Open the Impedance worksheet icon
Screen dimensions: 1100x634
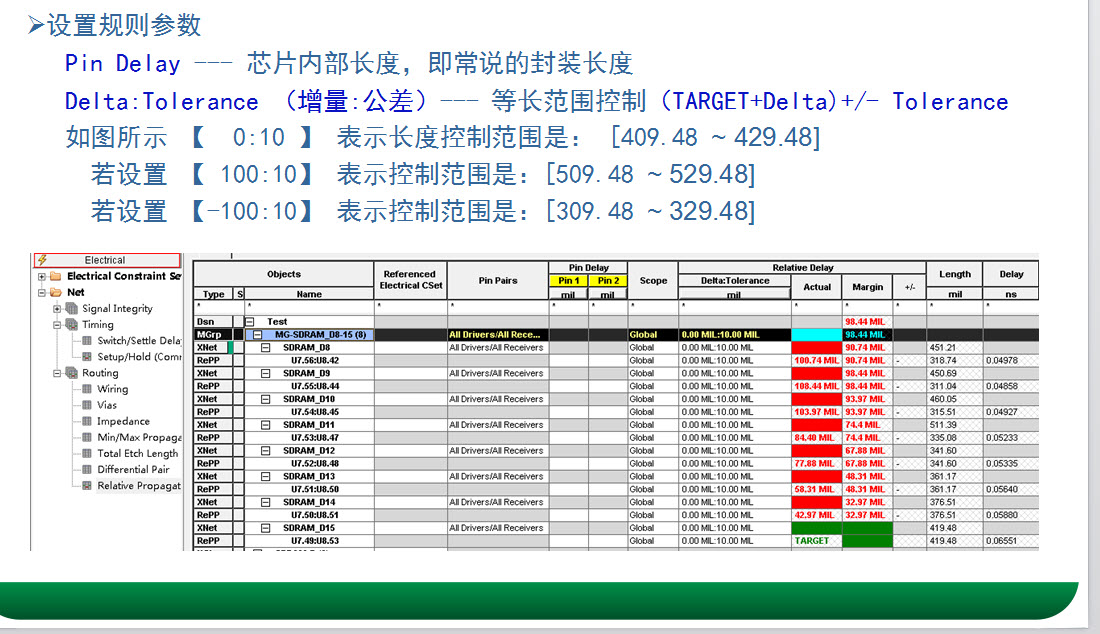coord(87,421)
